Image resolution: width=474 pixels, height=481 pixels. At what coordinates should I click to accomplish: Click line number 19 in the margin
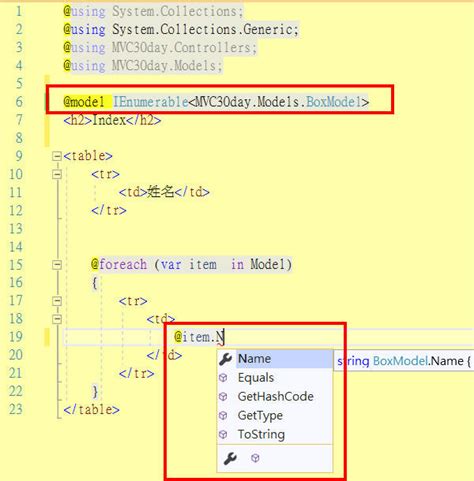point(16,337)
